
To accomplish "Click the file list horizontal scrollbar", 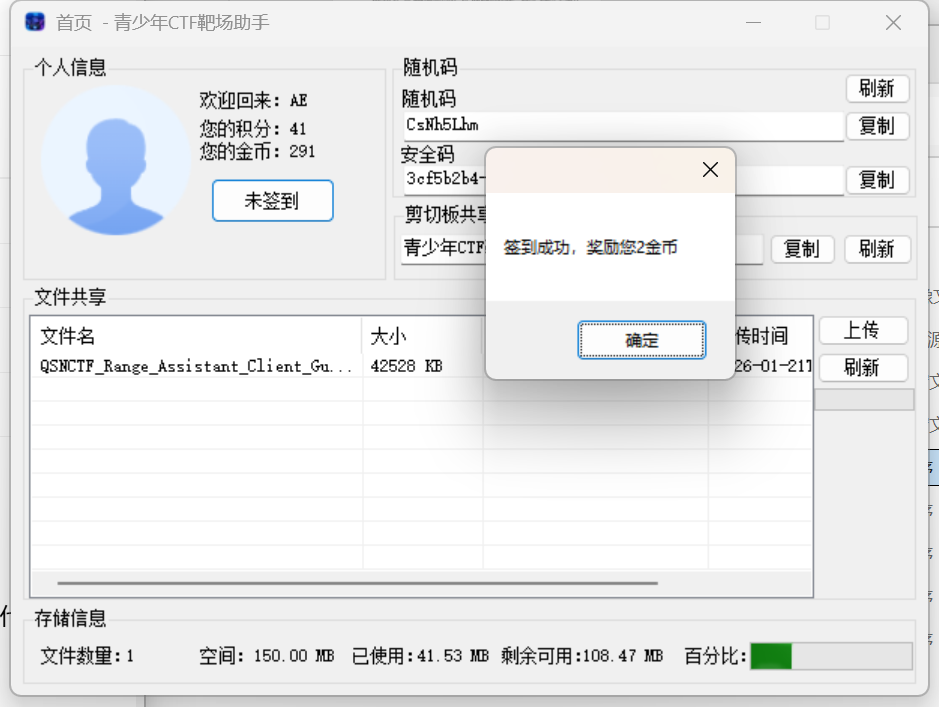I will 357,582.
